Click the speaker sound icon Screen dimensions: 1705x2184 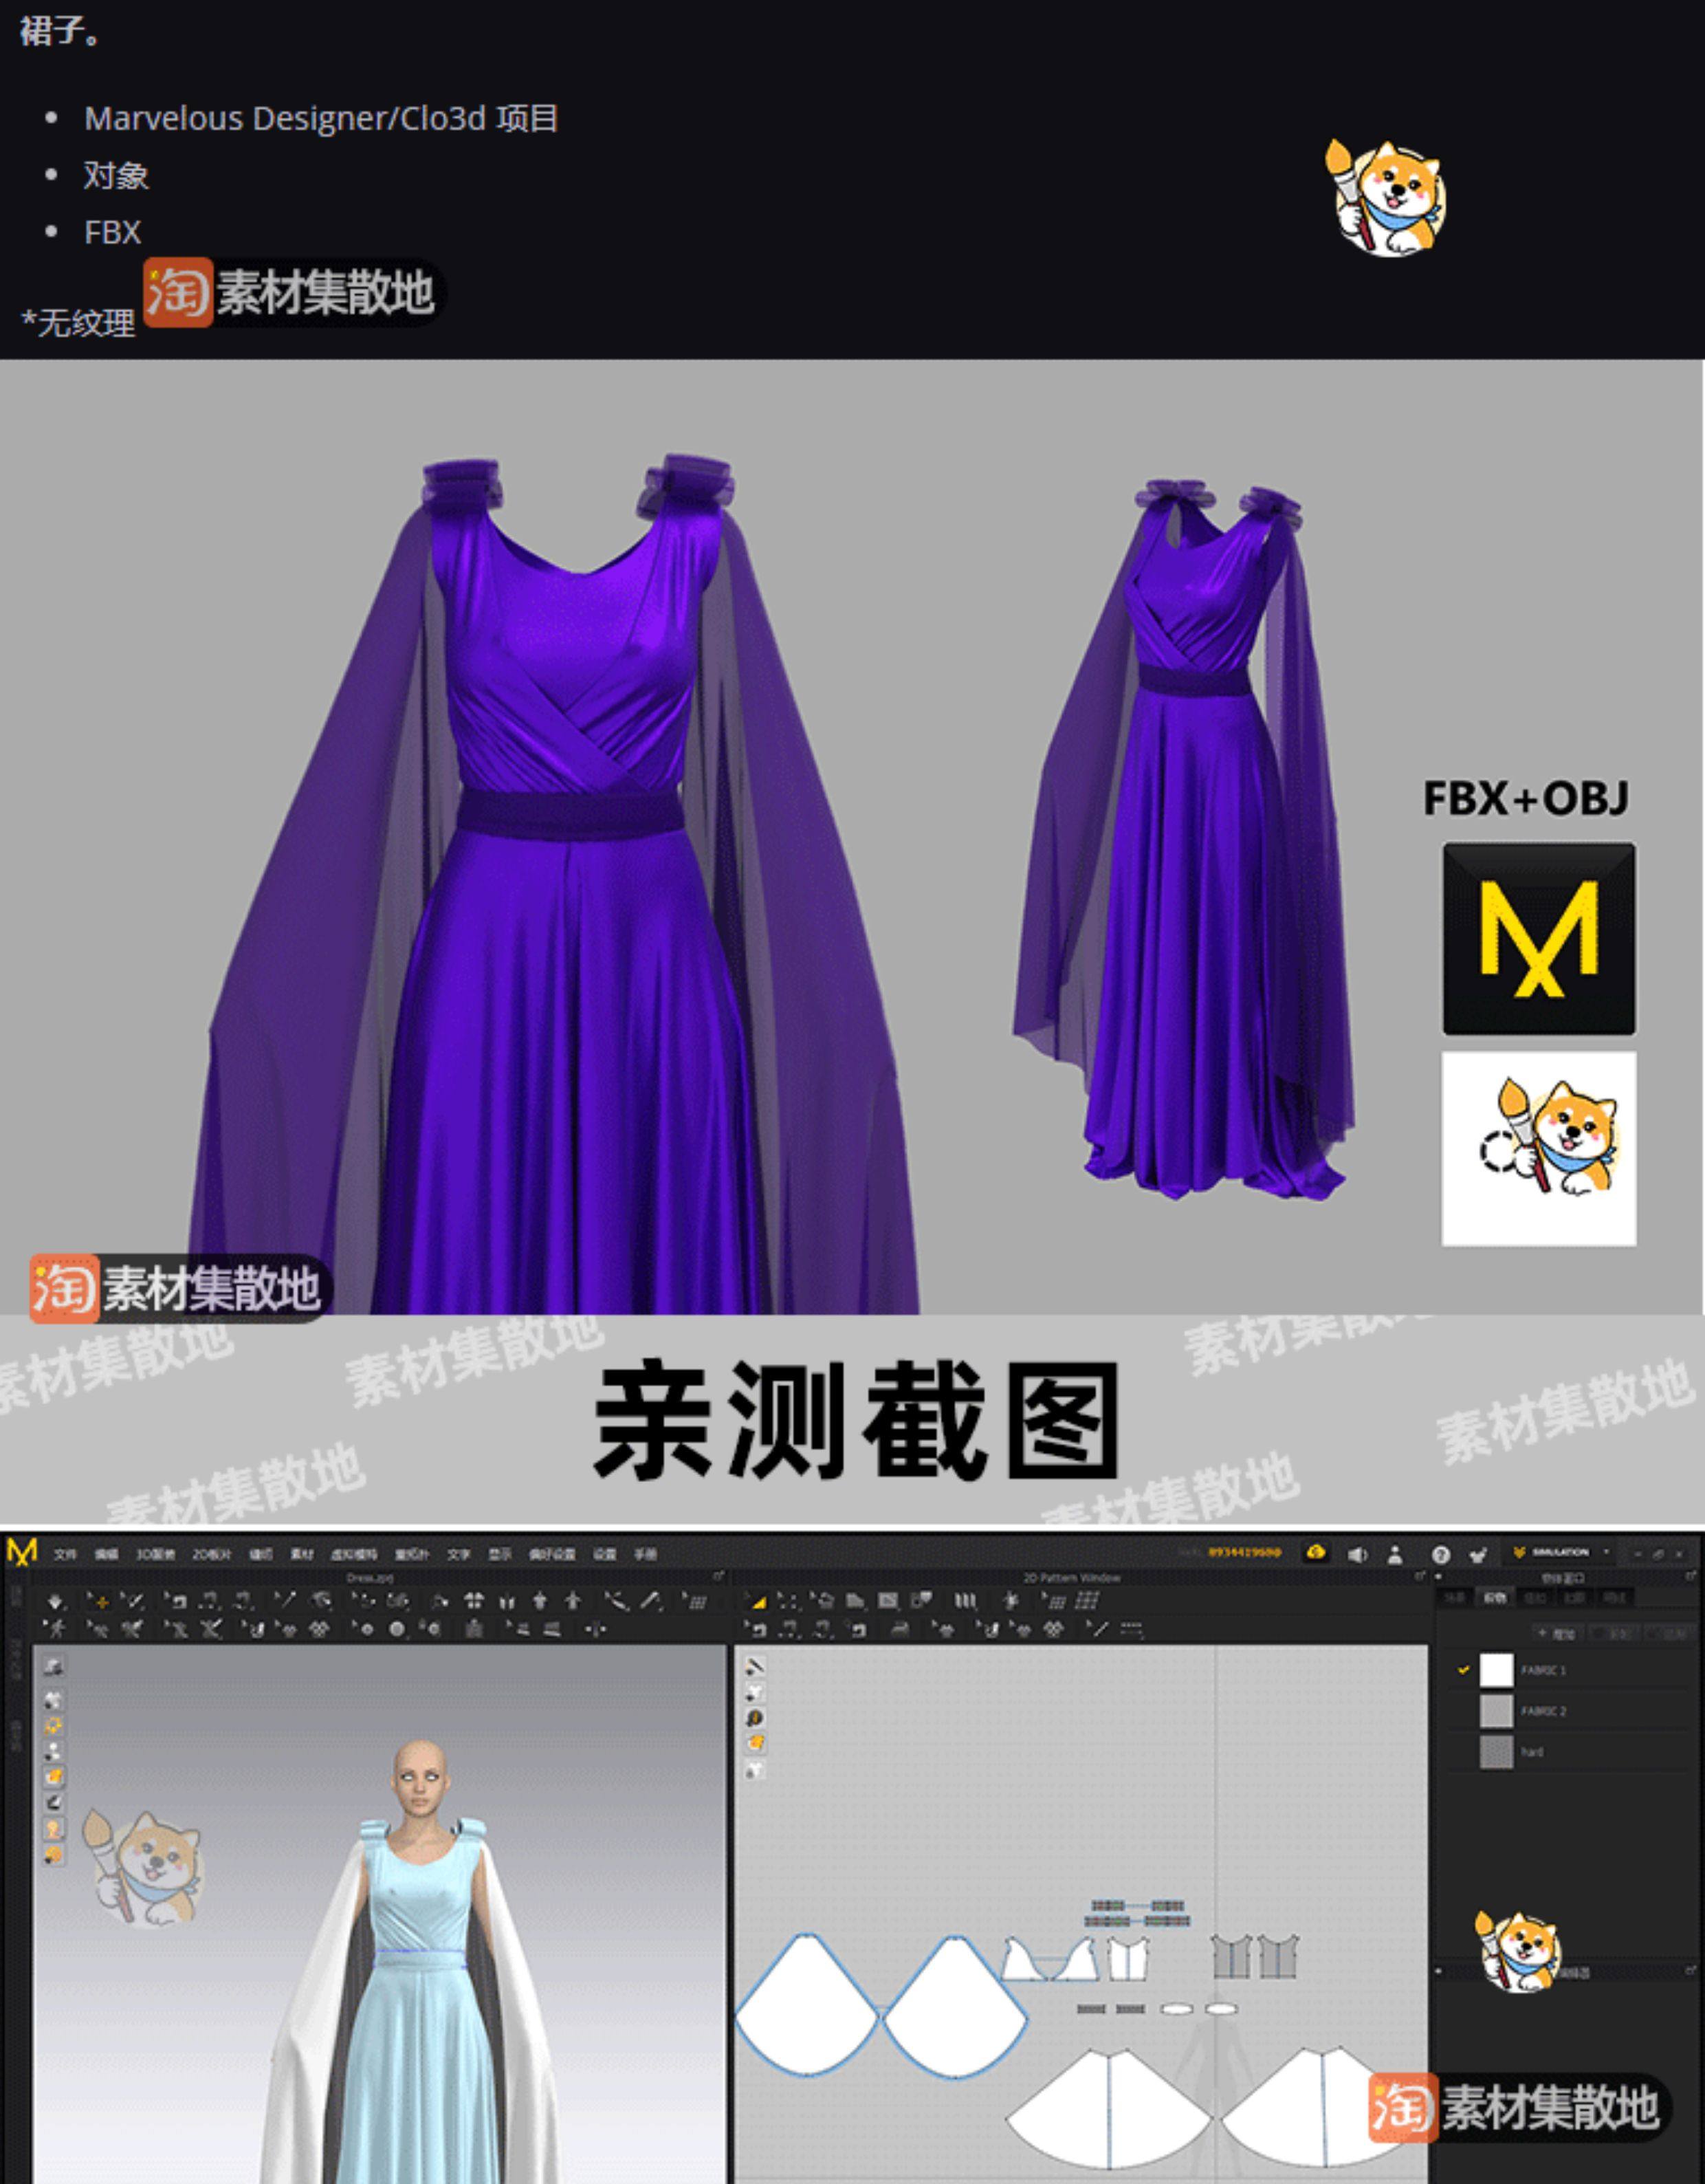1357,1554
